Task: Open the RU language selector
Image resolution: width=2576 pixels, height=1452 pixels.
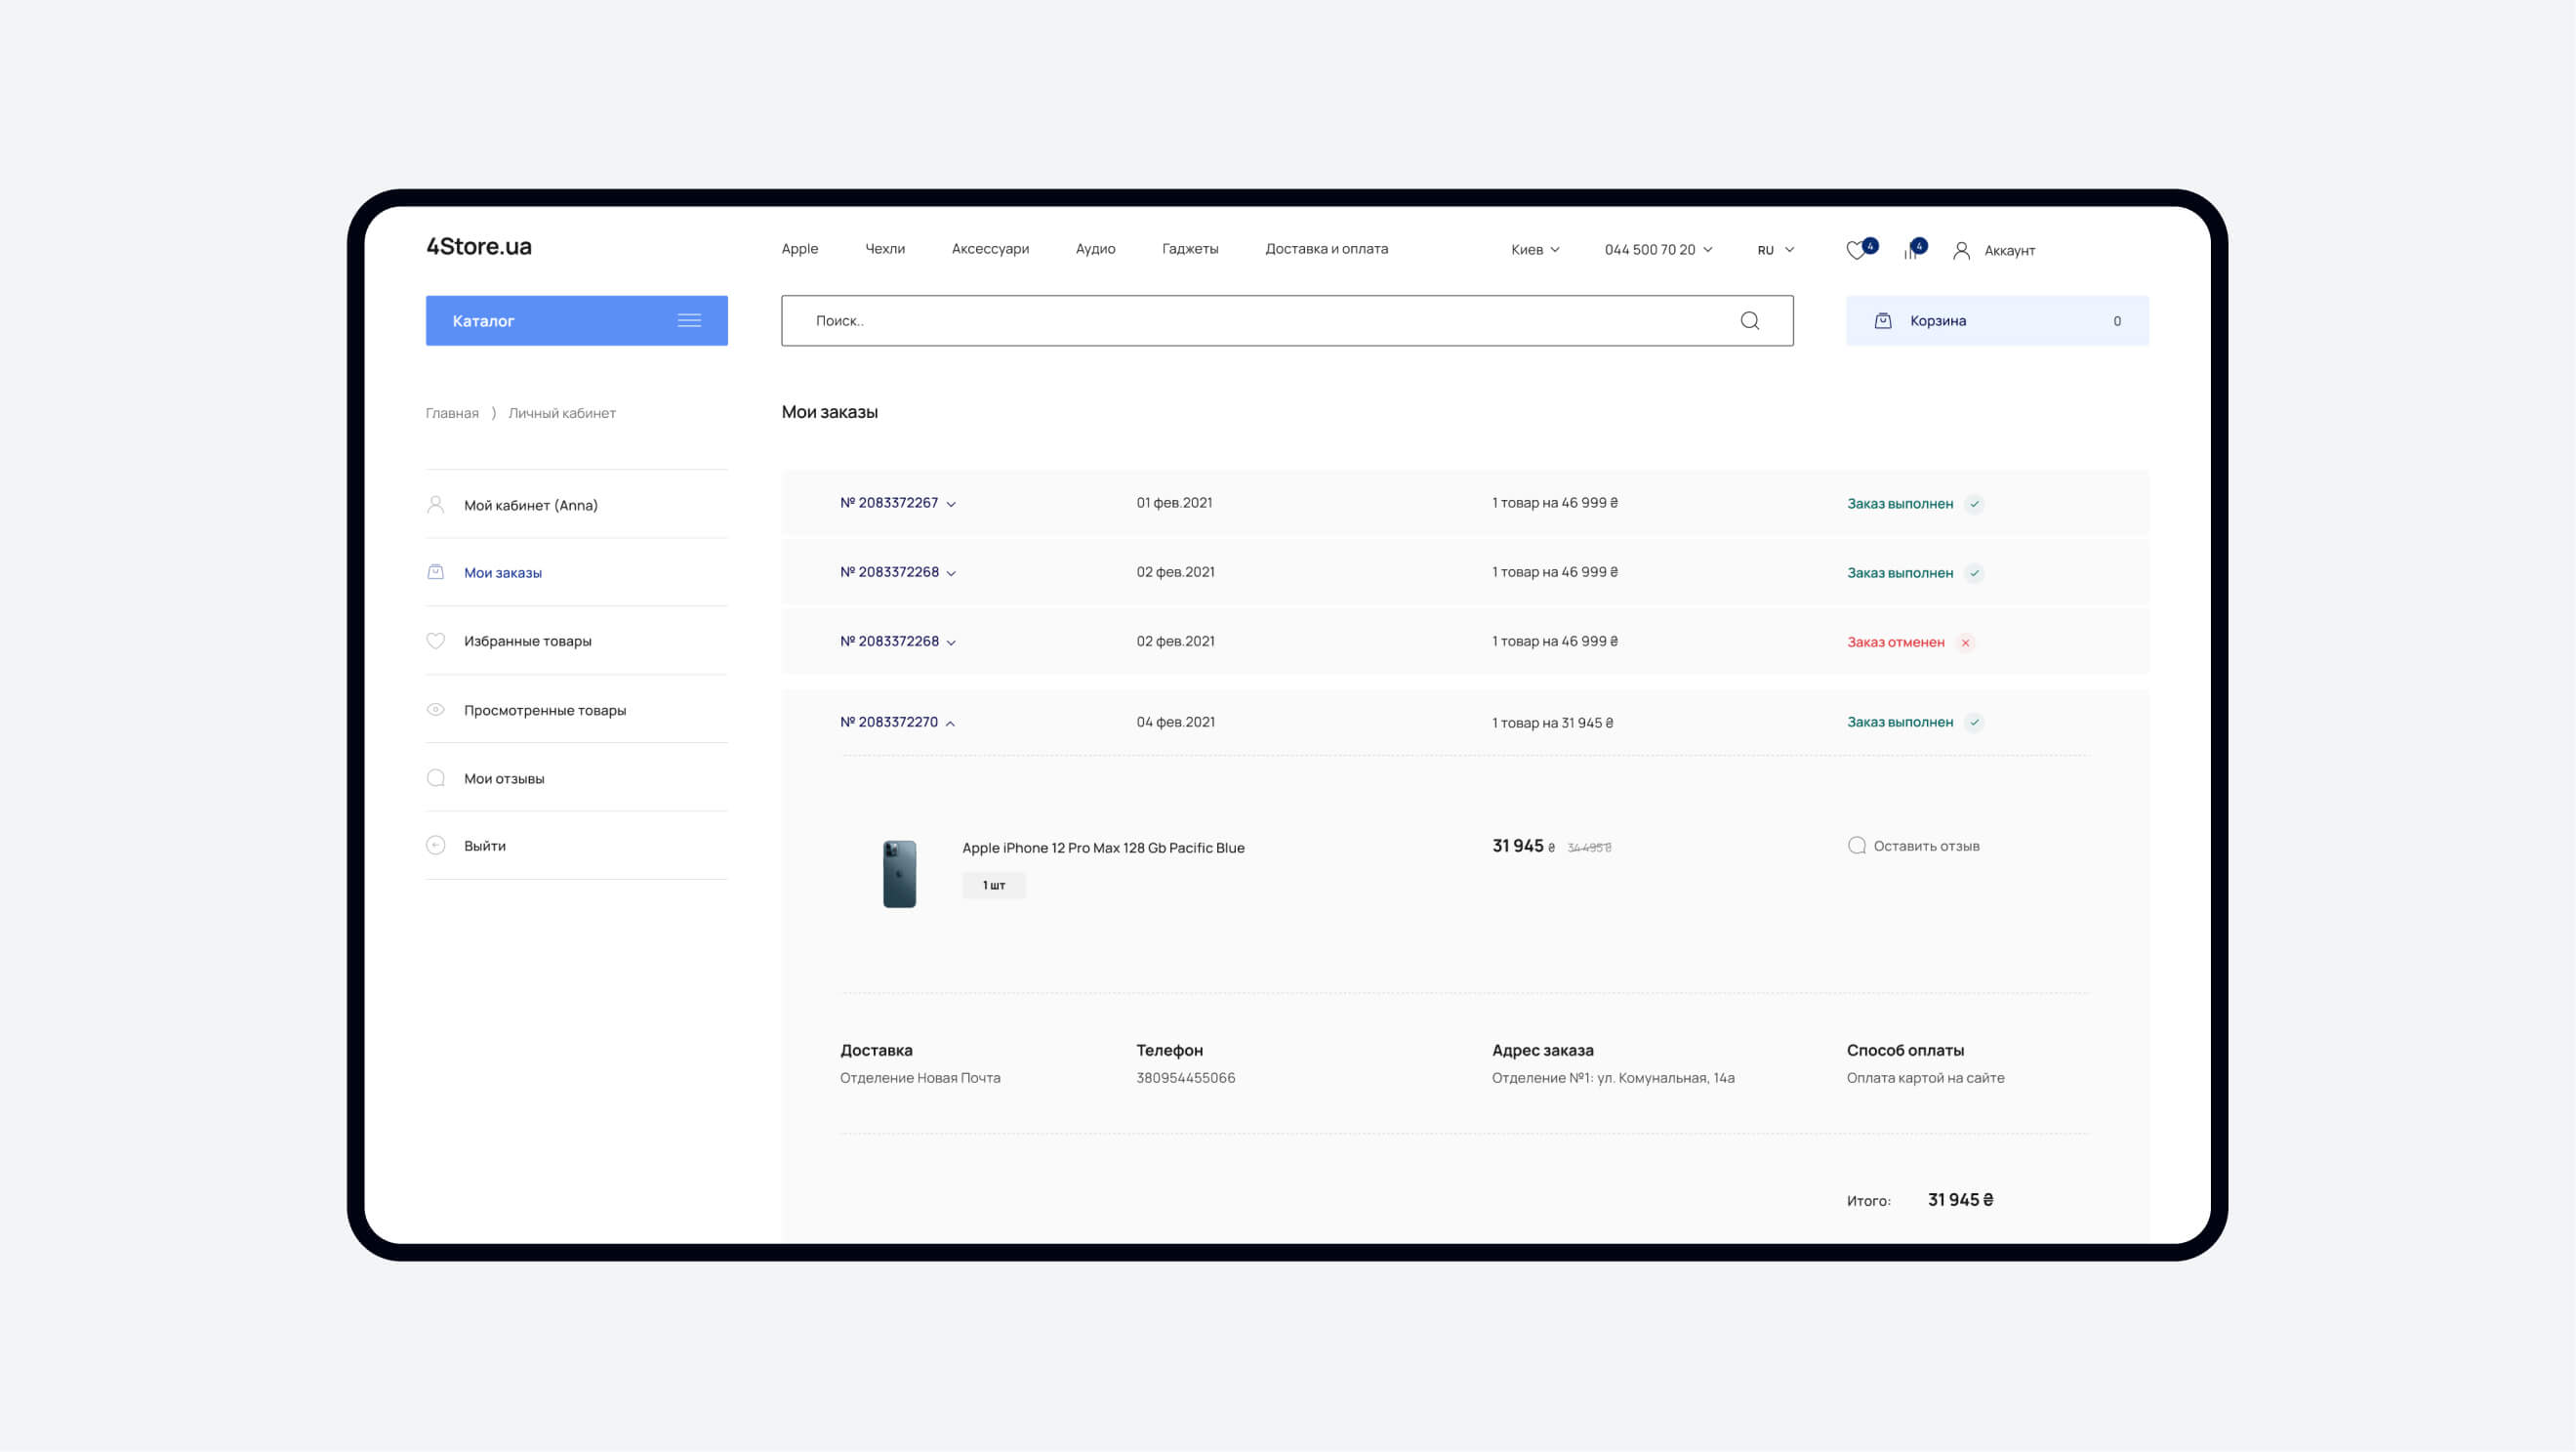Action: 1775,250
